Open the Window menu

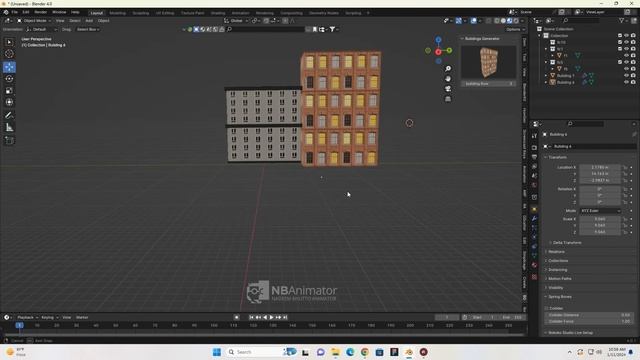coord(59,12)
